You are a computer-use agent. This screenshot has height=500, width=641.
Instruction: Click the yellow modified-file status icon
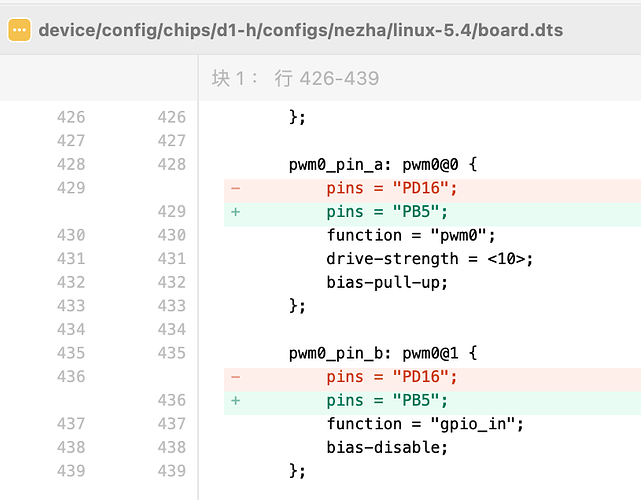click(19, 30)
